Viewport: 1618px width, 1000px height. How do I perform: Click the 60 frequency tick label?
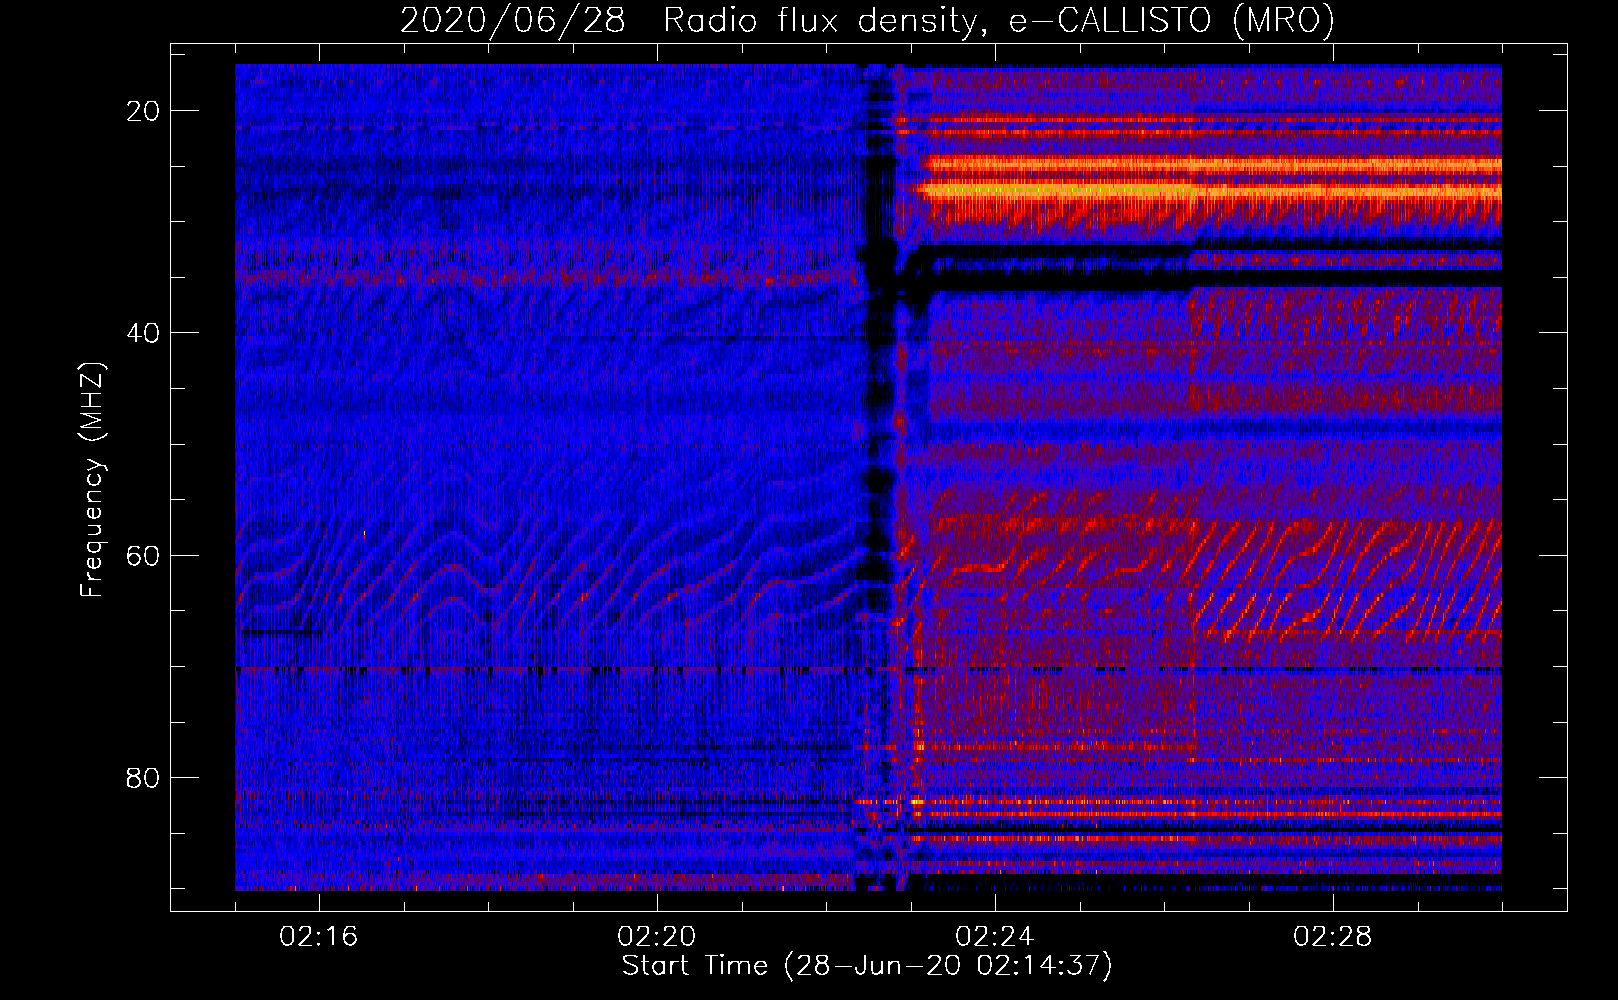click(x=143, y=555)
